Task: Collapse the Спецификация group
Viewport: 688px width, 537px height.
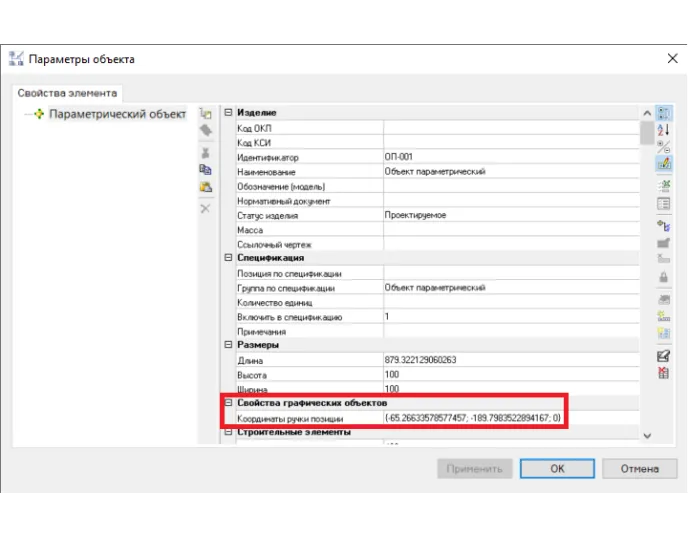Action: click(228, 258)
